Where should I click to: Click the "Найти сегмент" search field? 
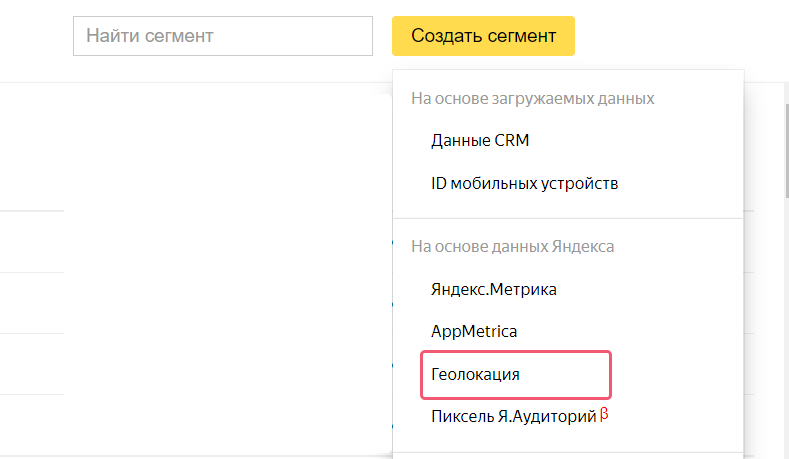tap(223, 36)
